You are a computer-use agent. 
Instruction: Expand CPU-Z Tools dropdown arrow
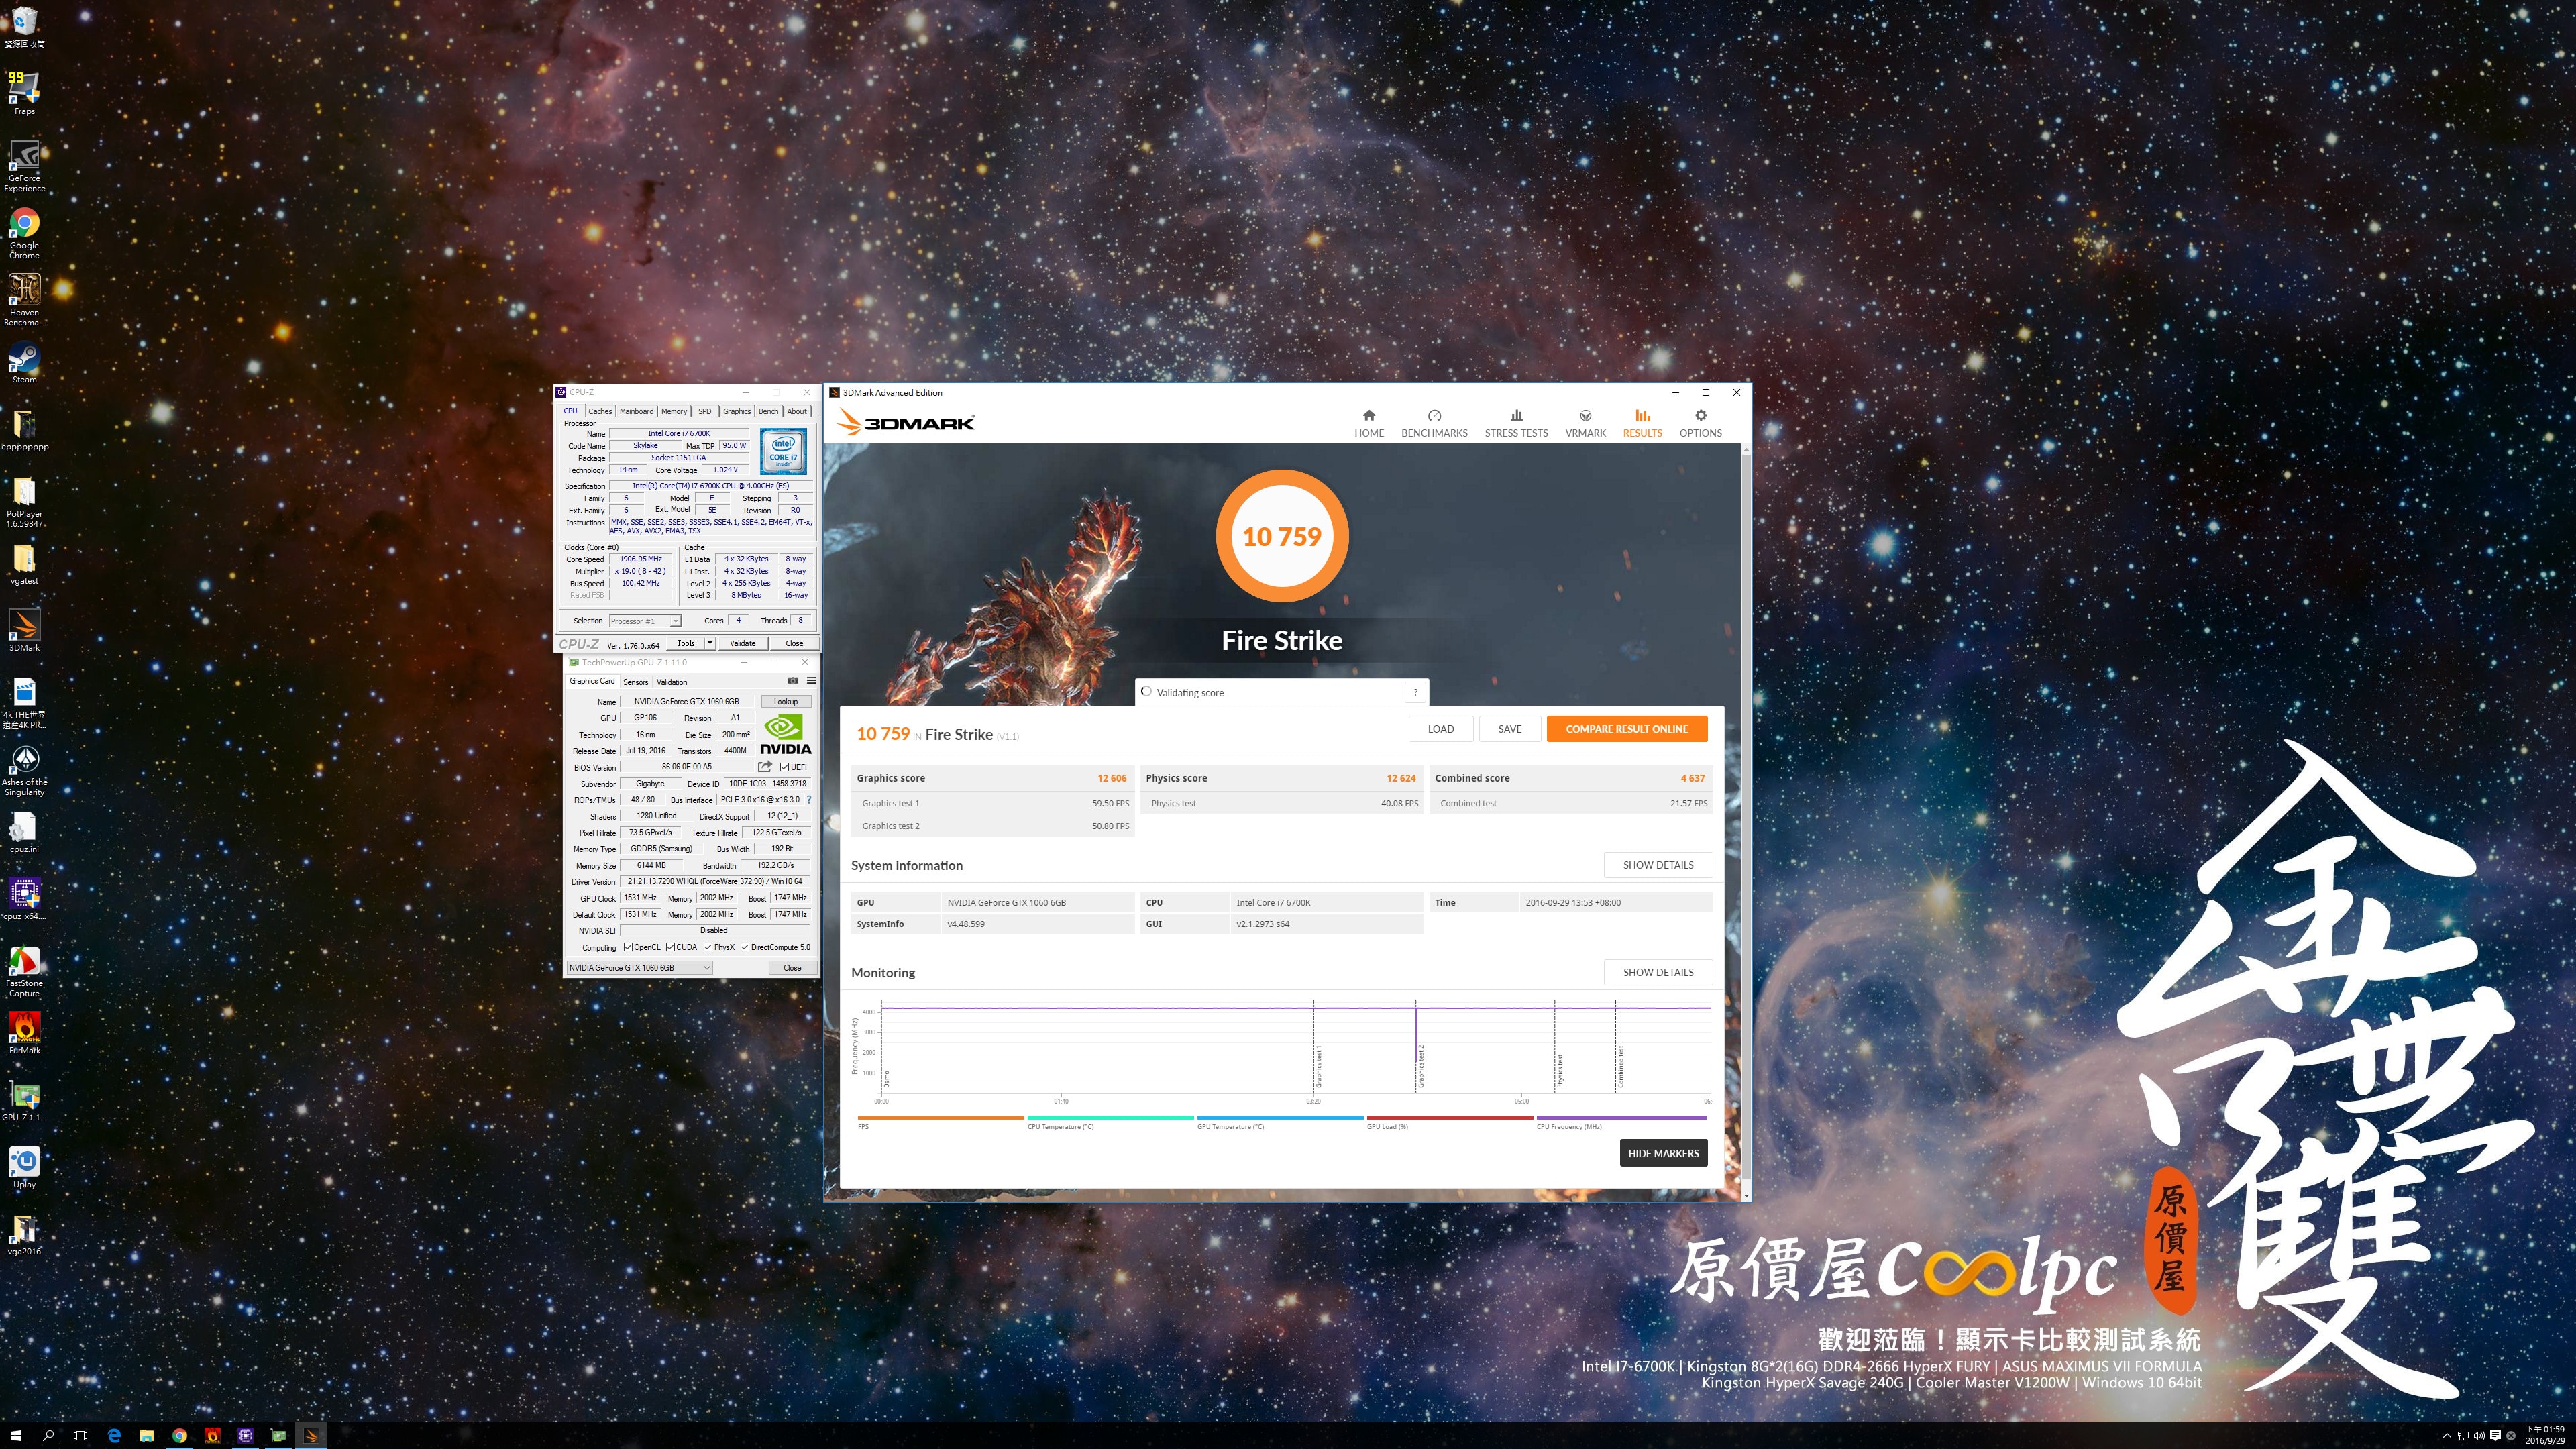[x=710, y=643]
